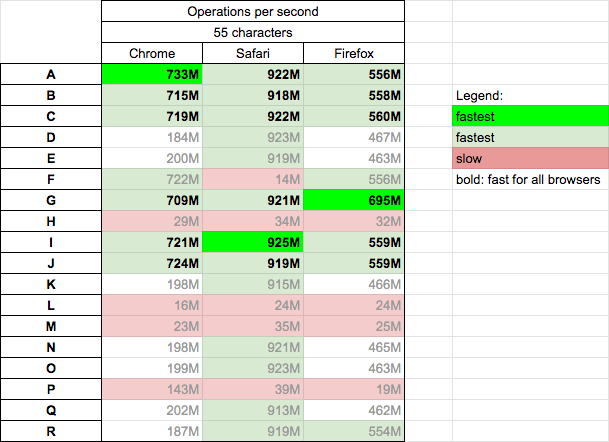
Task: Select the '55 characters' header cell
Action: coord(253,32)
